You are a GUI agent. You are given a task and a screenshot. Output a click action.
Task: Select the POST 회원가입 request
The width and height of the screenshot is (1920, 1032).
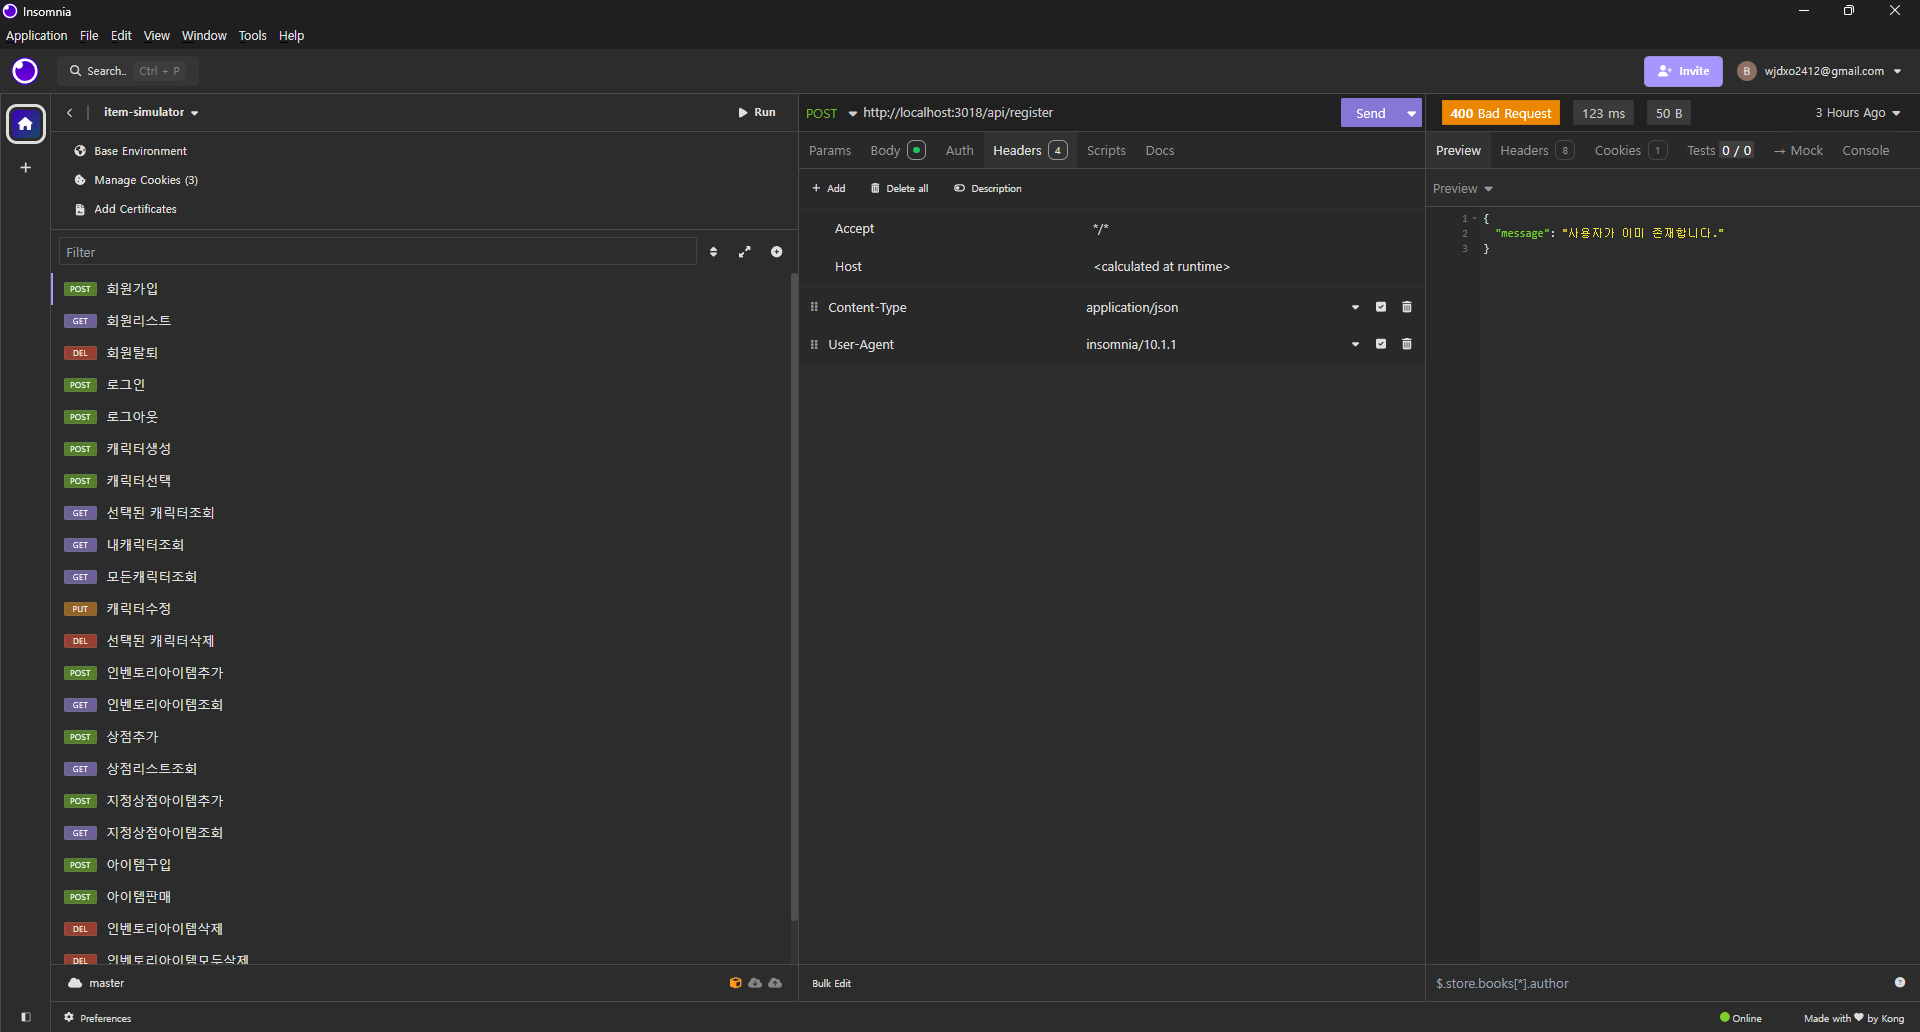point(420,289)
